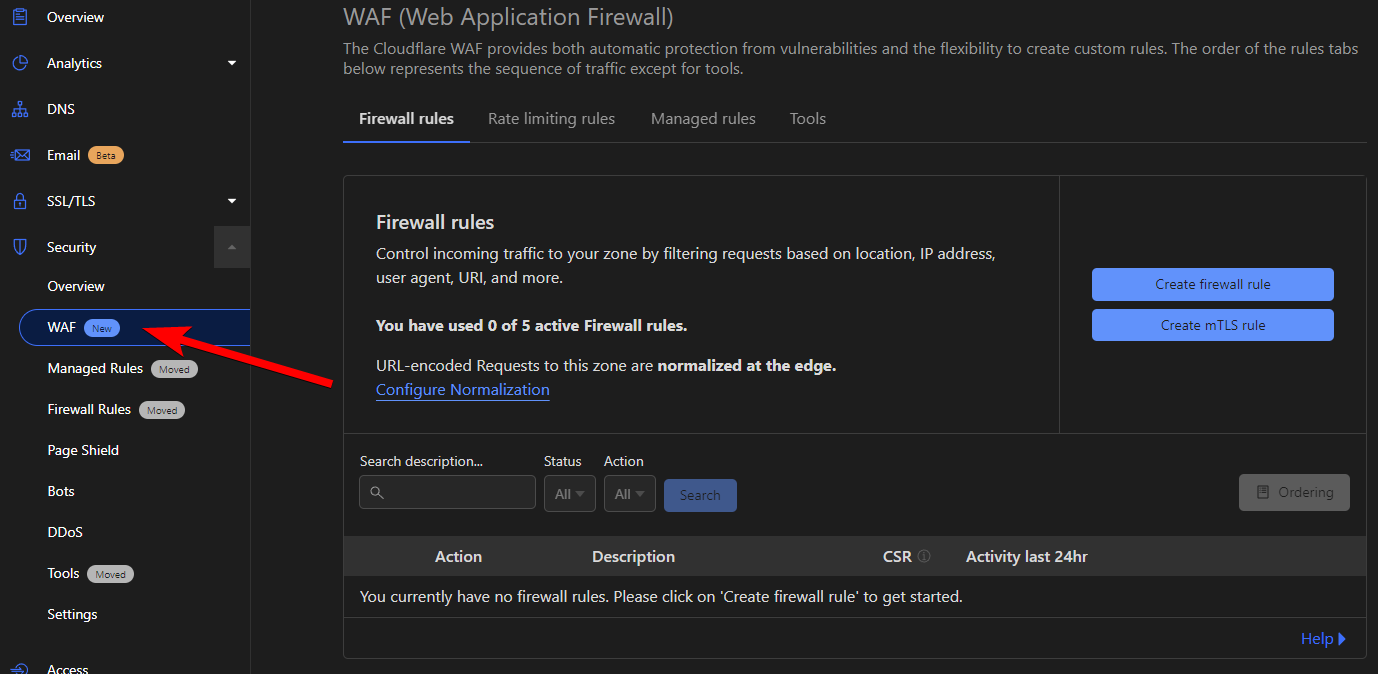Screen dimensions: 1378x674
Task: Click the Create firewall rule button
Action: 1212,284
